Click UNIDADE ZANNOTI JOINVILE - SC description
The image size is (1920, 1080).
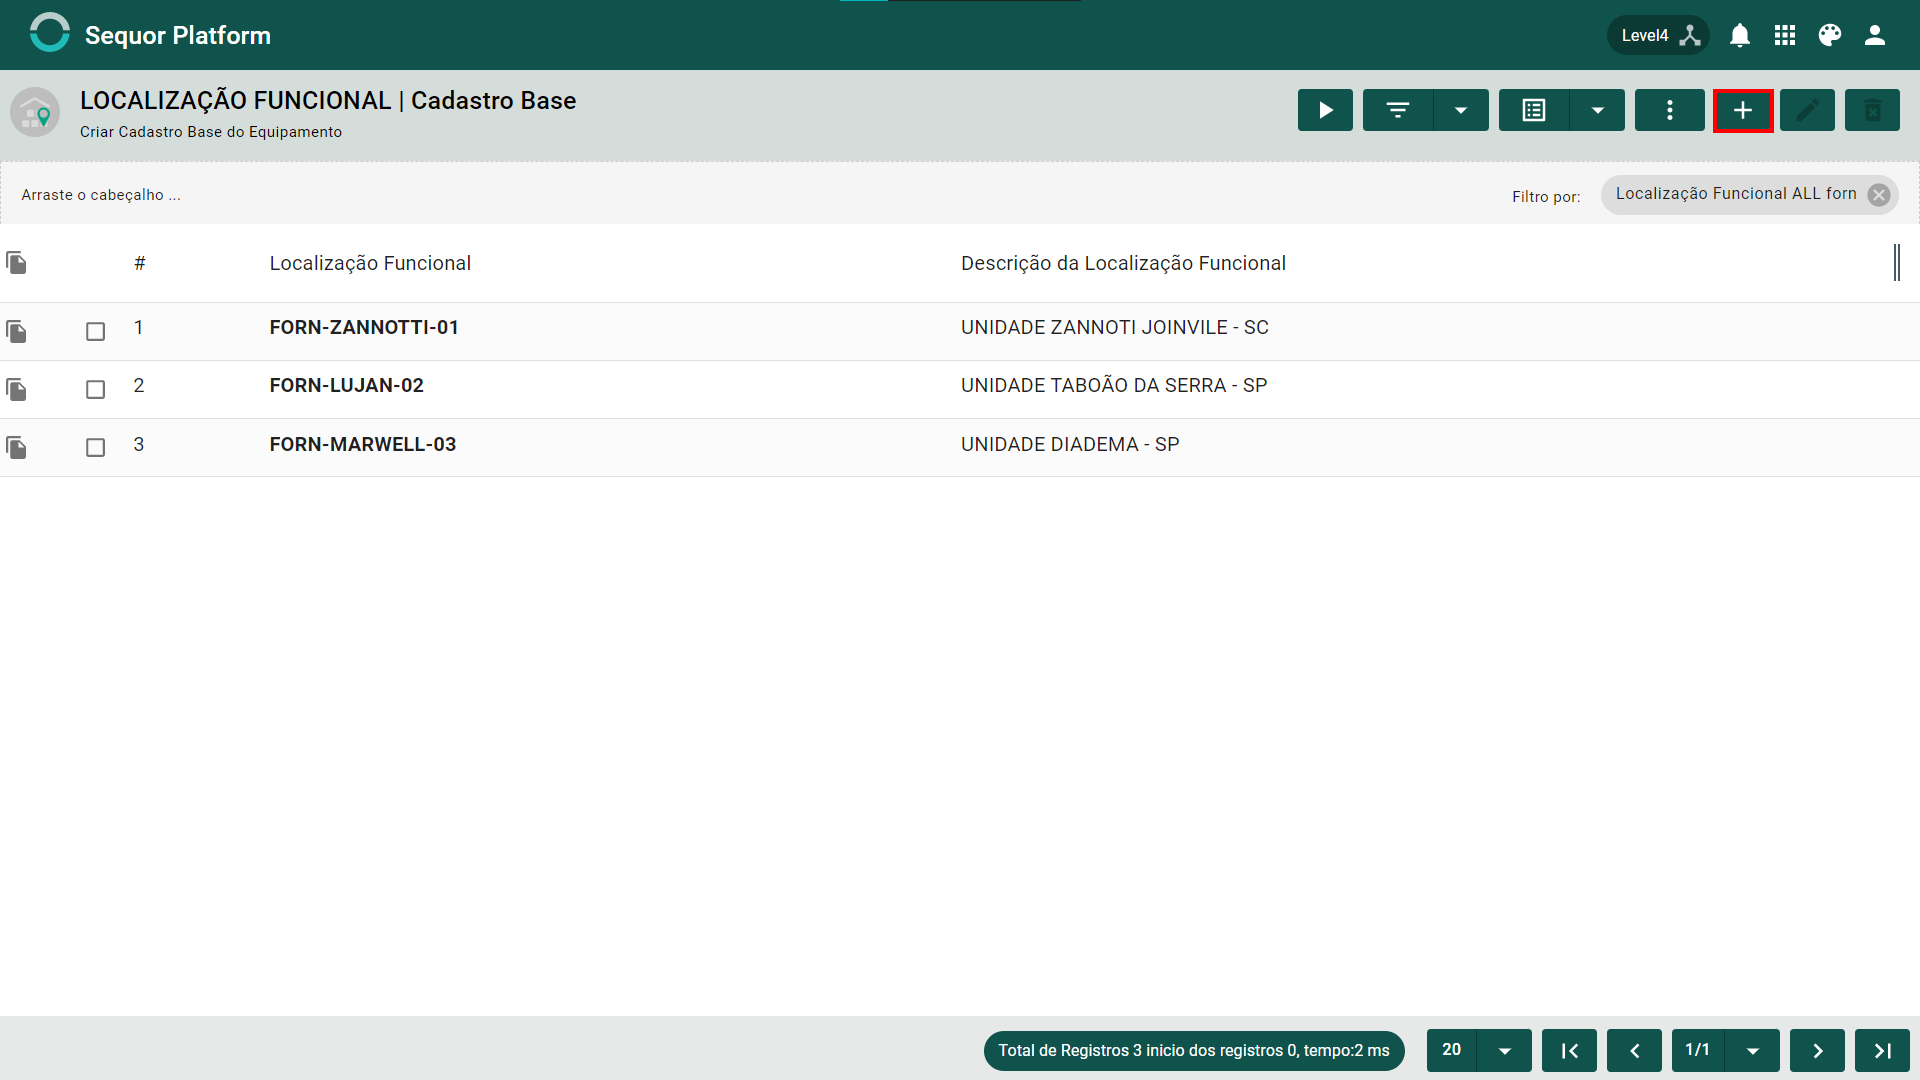coord(1114,327)
